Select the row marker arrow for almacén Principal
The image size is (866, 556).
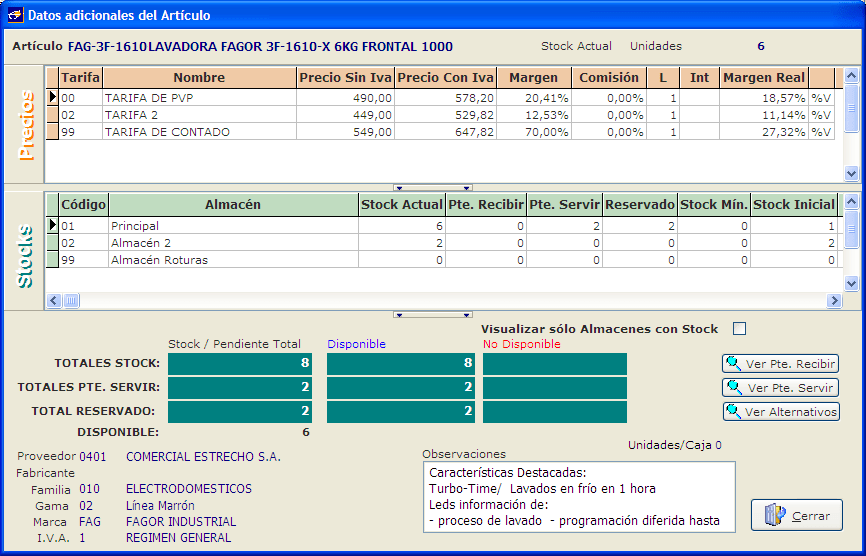pos(52,226)
